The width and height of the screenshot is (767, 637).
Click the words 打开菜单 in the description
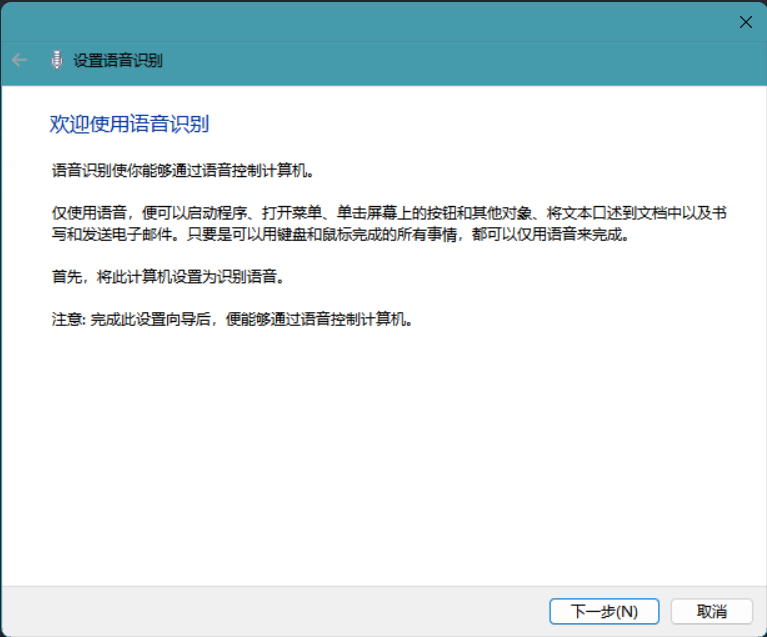[288, 213]
